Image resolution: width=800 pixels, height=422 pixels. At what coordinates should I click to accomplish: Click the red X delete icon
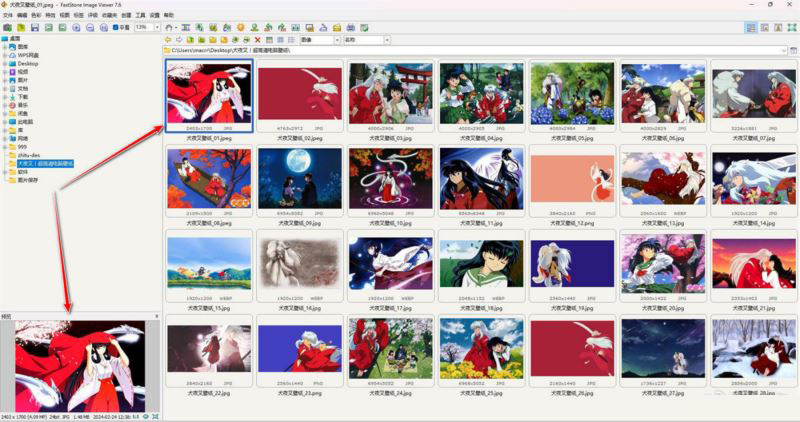point(258,40)
